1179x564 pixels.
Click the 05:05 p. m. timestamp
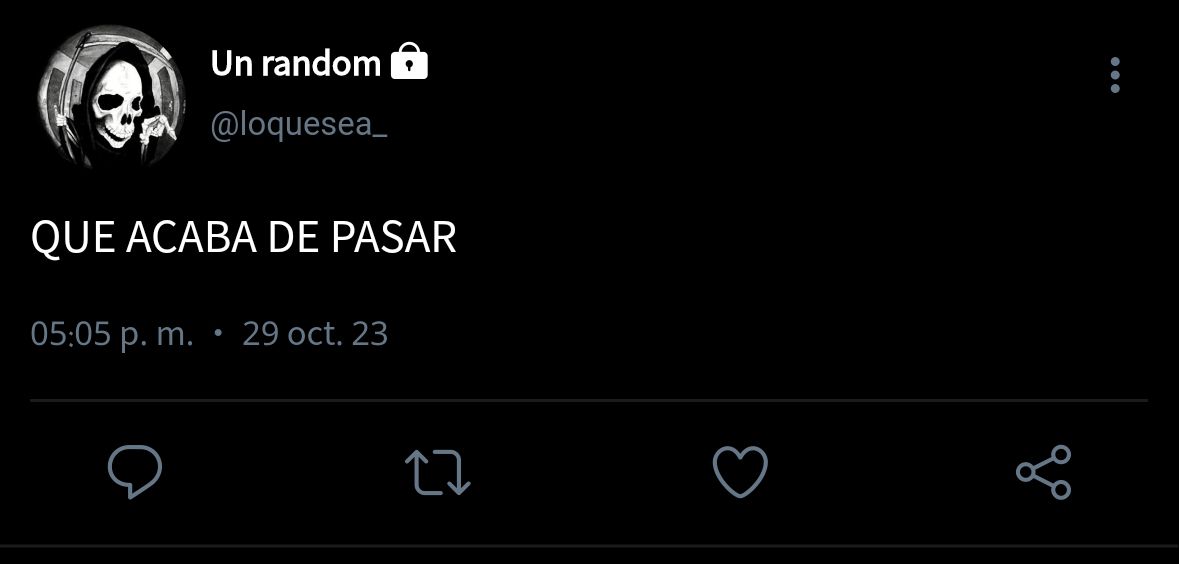click(112, 334)
